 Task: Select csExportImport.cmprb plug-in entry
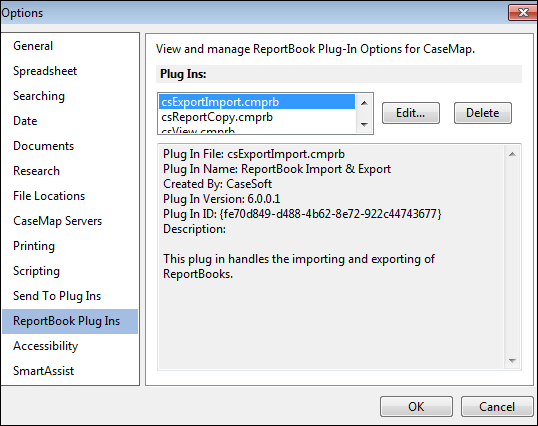[x=257, y=102]
